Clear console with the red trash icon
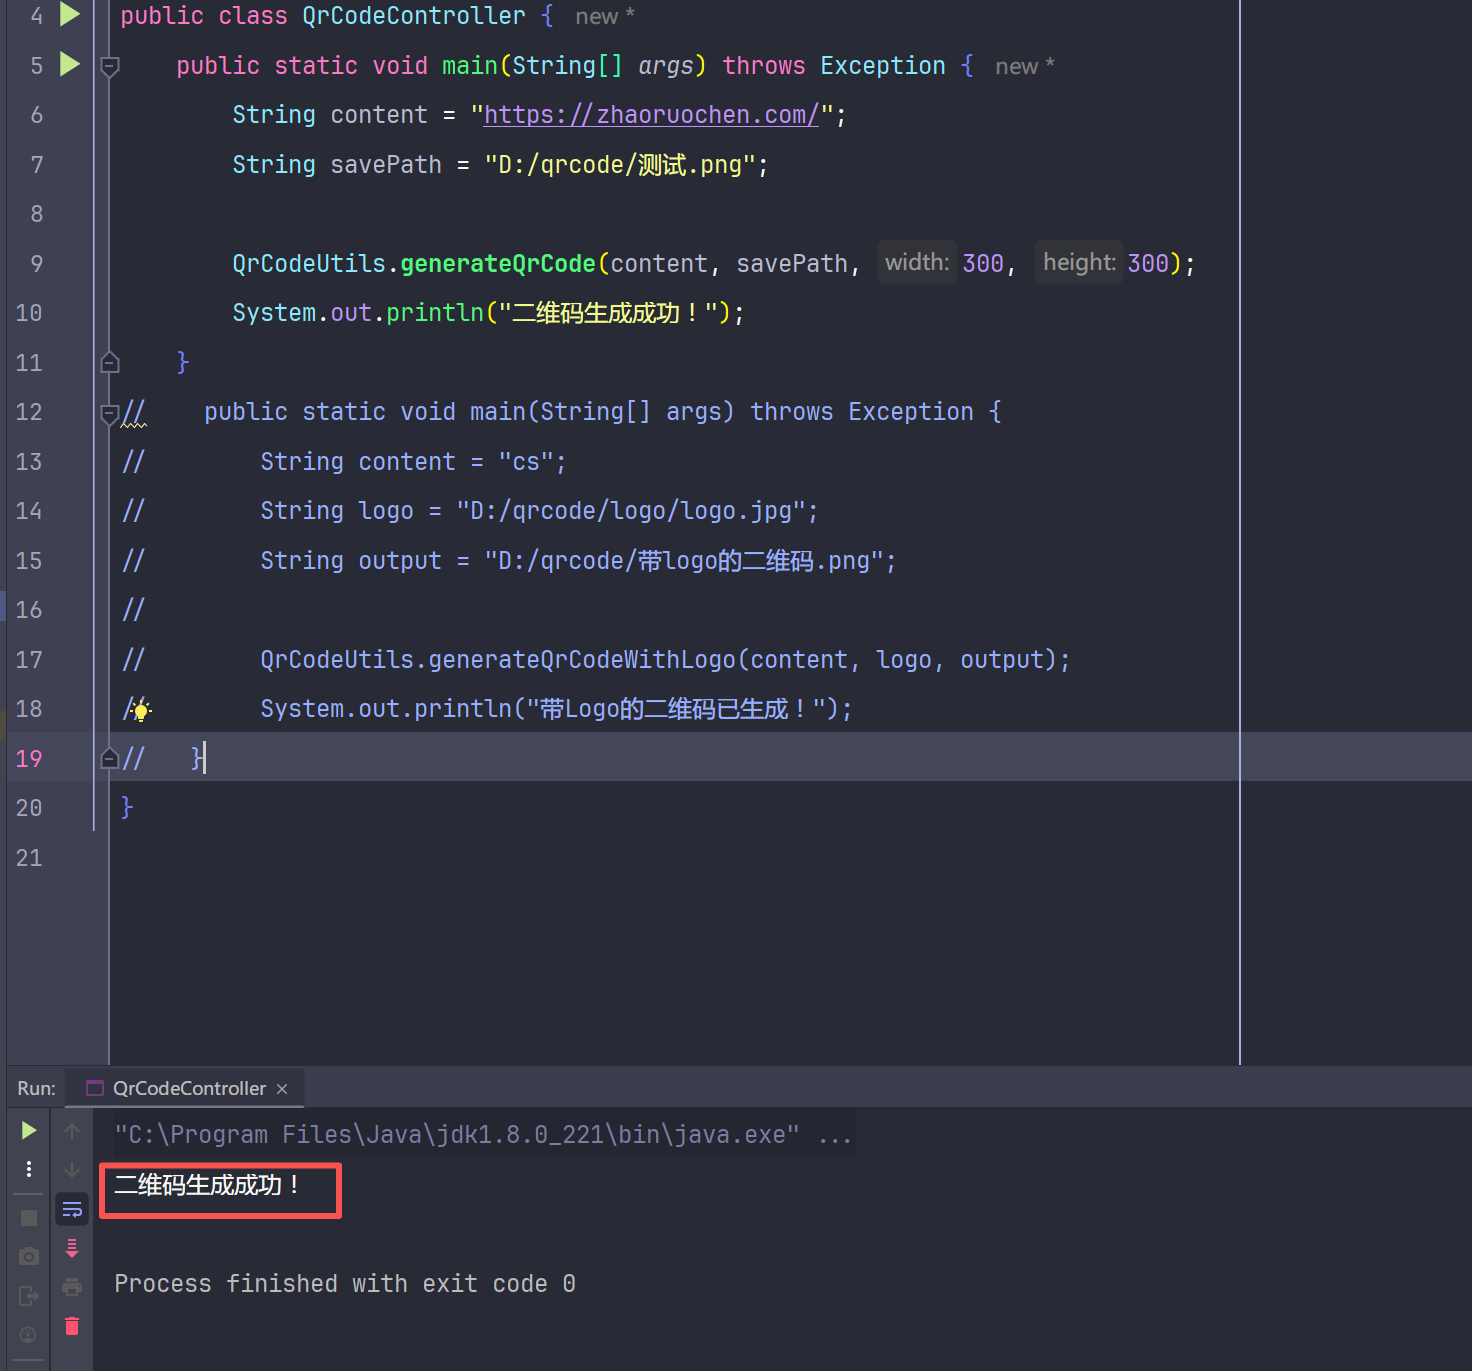 click(72, 1326)
